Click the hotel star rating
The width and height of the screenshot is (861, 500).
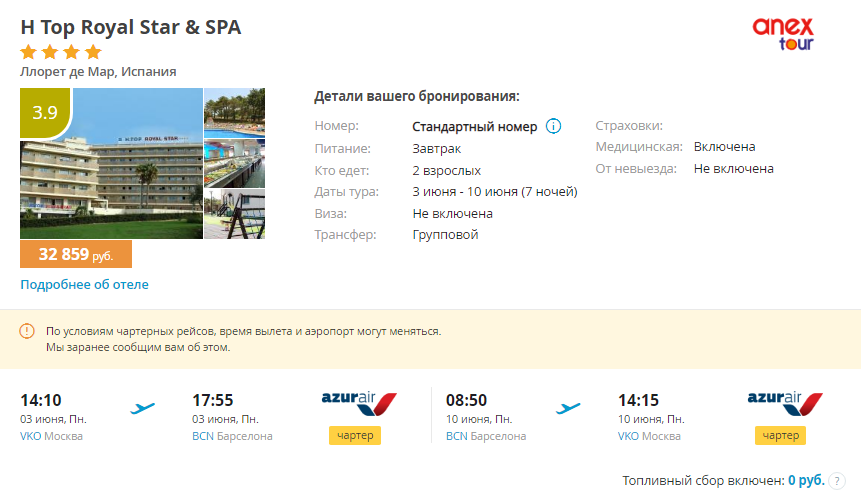coord(61,52)
